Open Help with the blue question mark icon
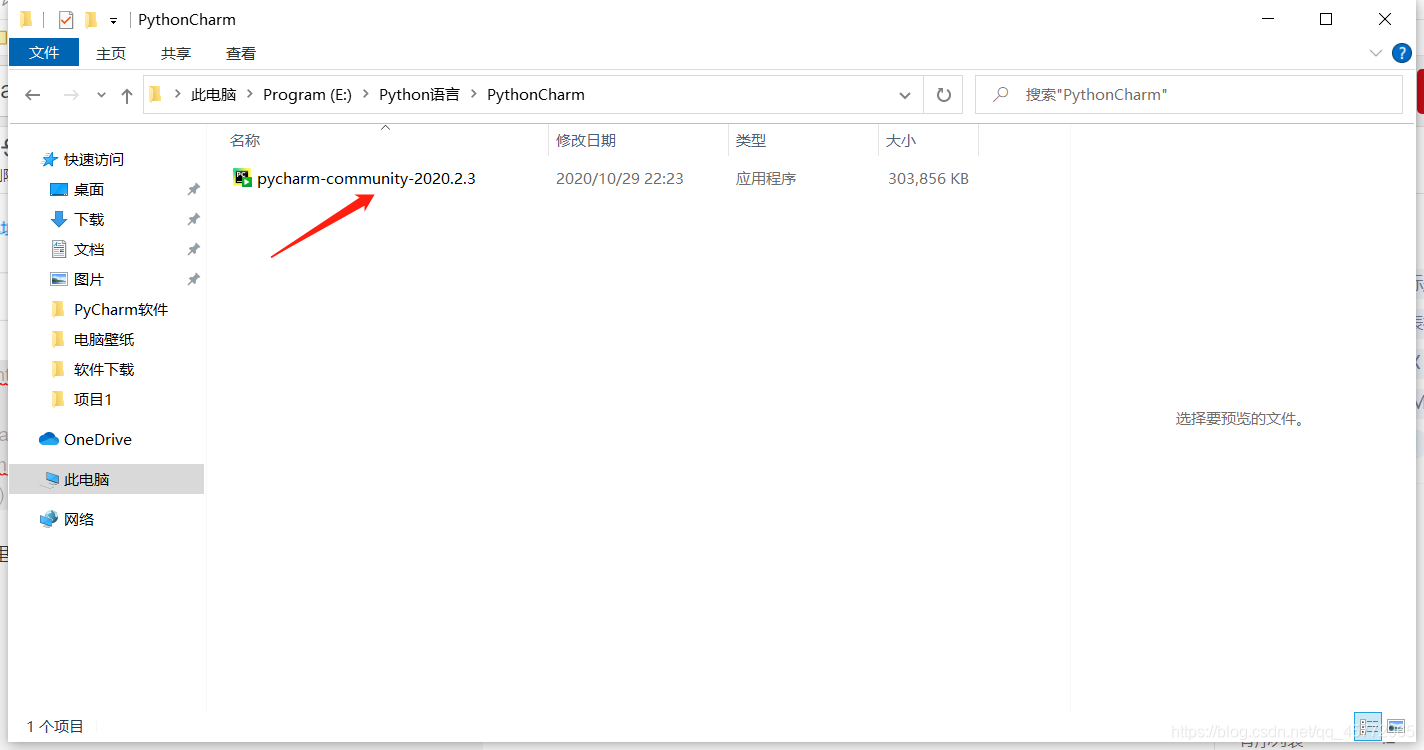The image size is (1424, 750). click(1400, 52)
